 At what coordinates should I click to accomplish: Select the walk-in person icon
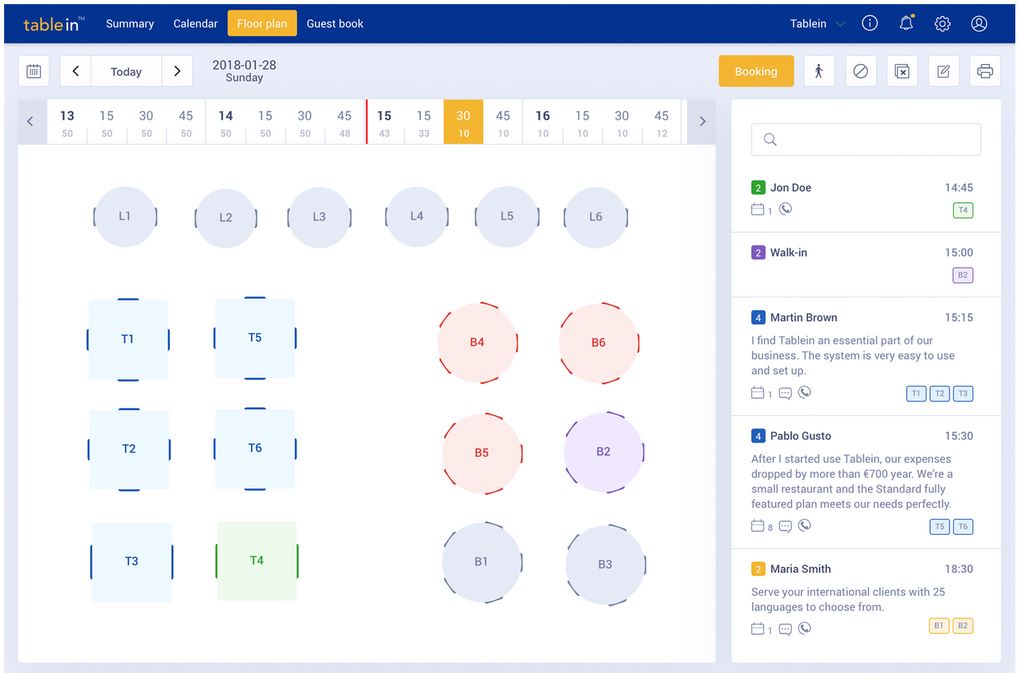(820, 71)
